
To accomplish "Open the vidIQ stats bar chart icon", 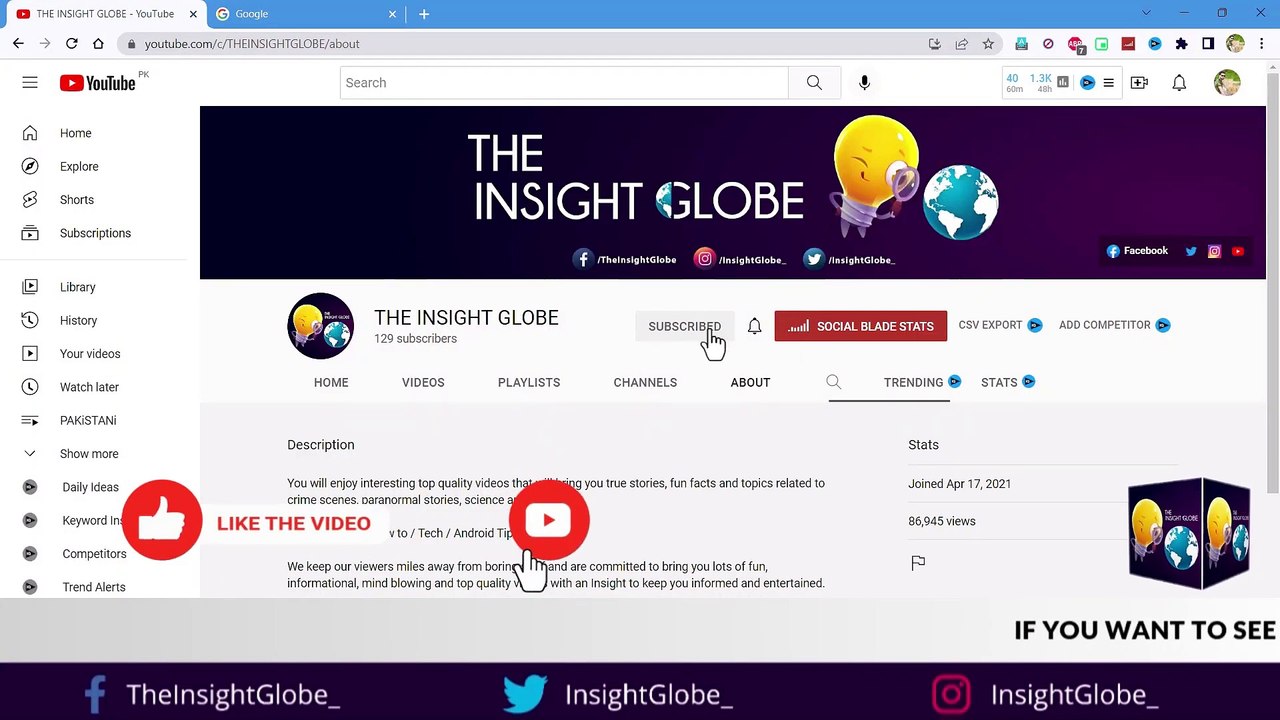I will point(1063,83).
